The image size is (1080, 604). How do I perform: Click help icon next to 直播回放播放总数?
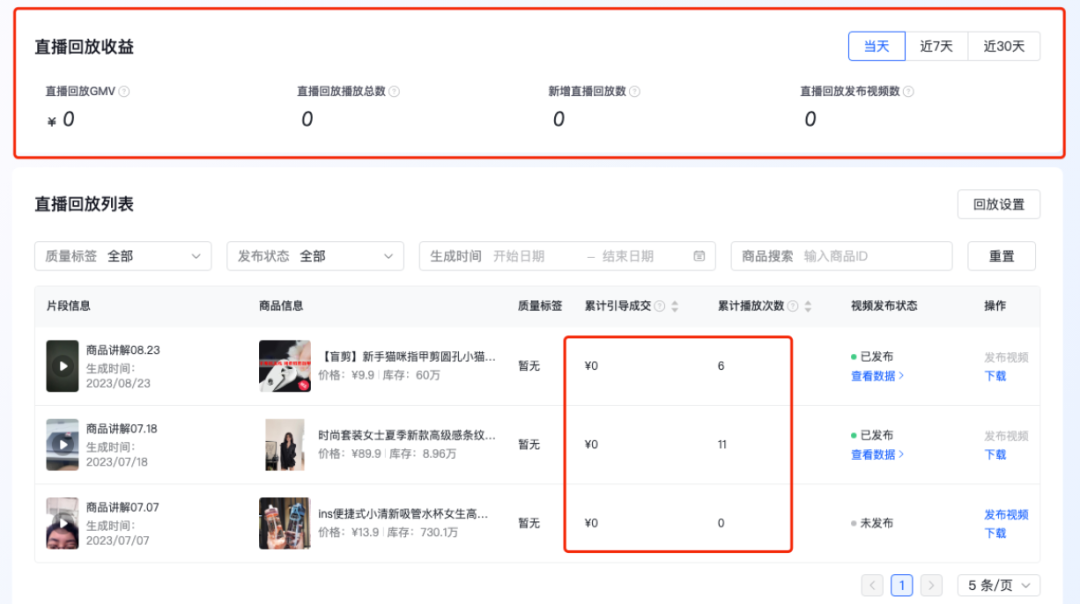pyautogui.click(x=394, y=91)
